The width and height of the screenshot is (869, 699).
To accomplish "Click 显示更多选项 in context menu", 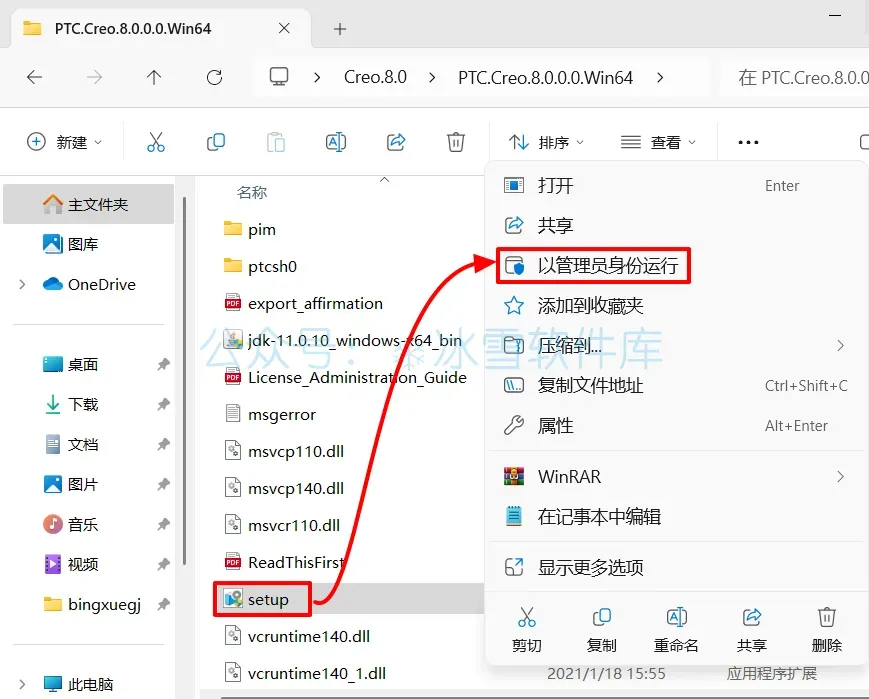I will tap(676, 567).
